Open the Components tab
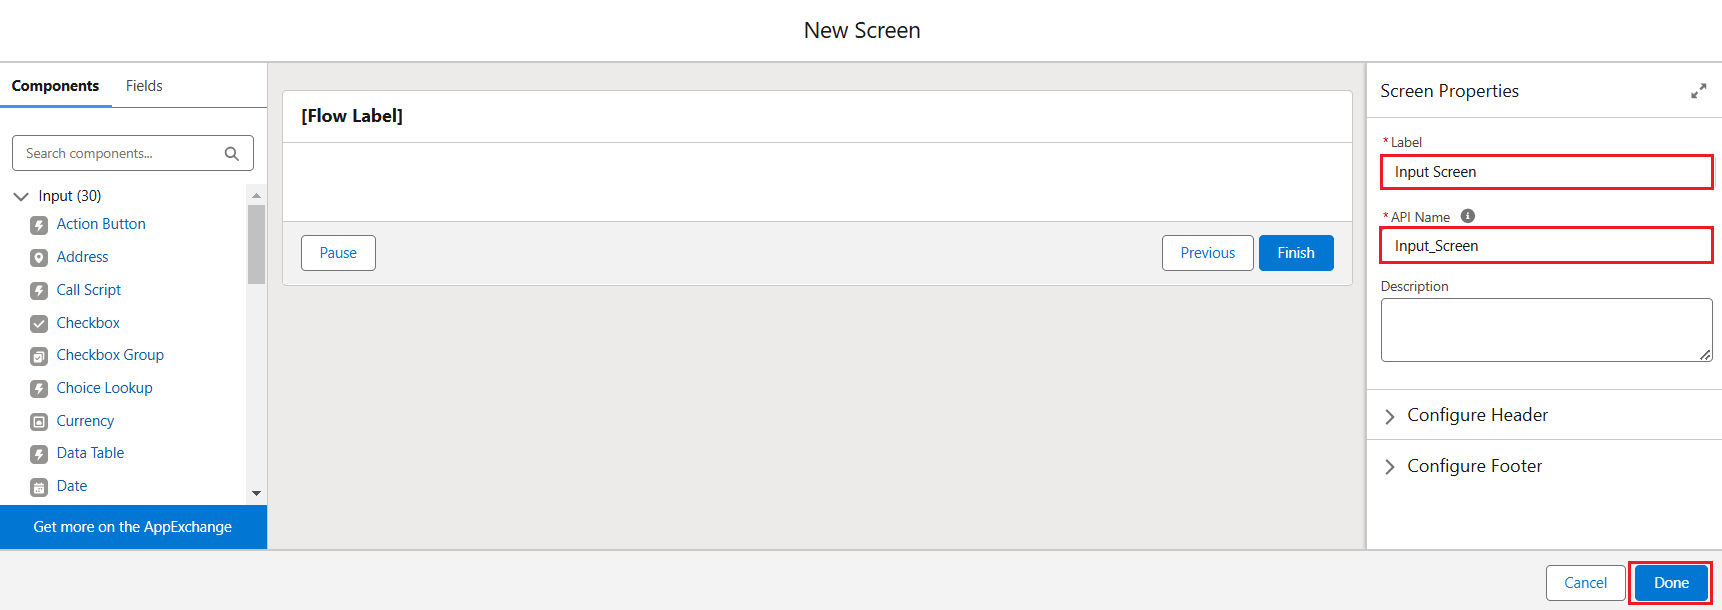The height and width of the screenshot is (610, 1722). click(55, 86)
